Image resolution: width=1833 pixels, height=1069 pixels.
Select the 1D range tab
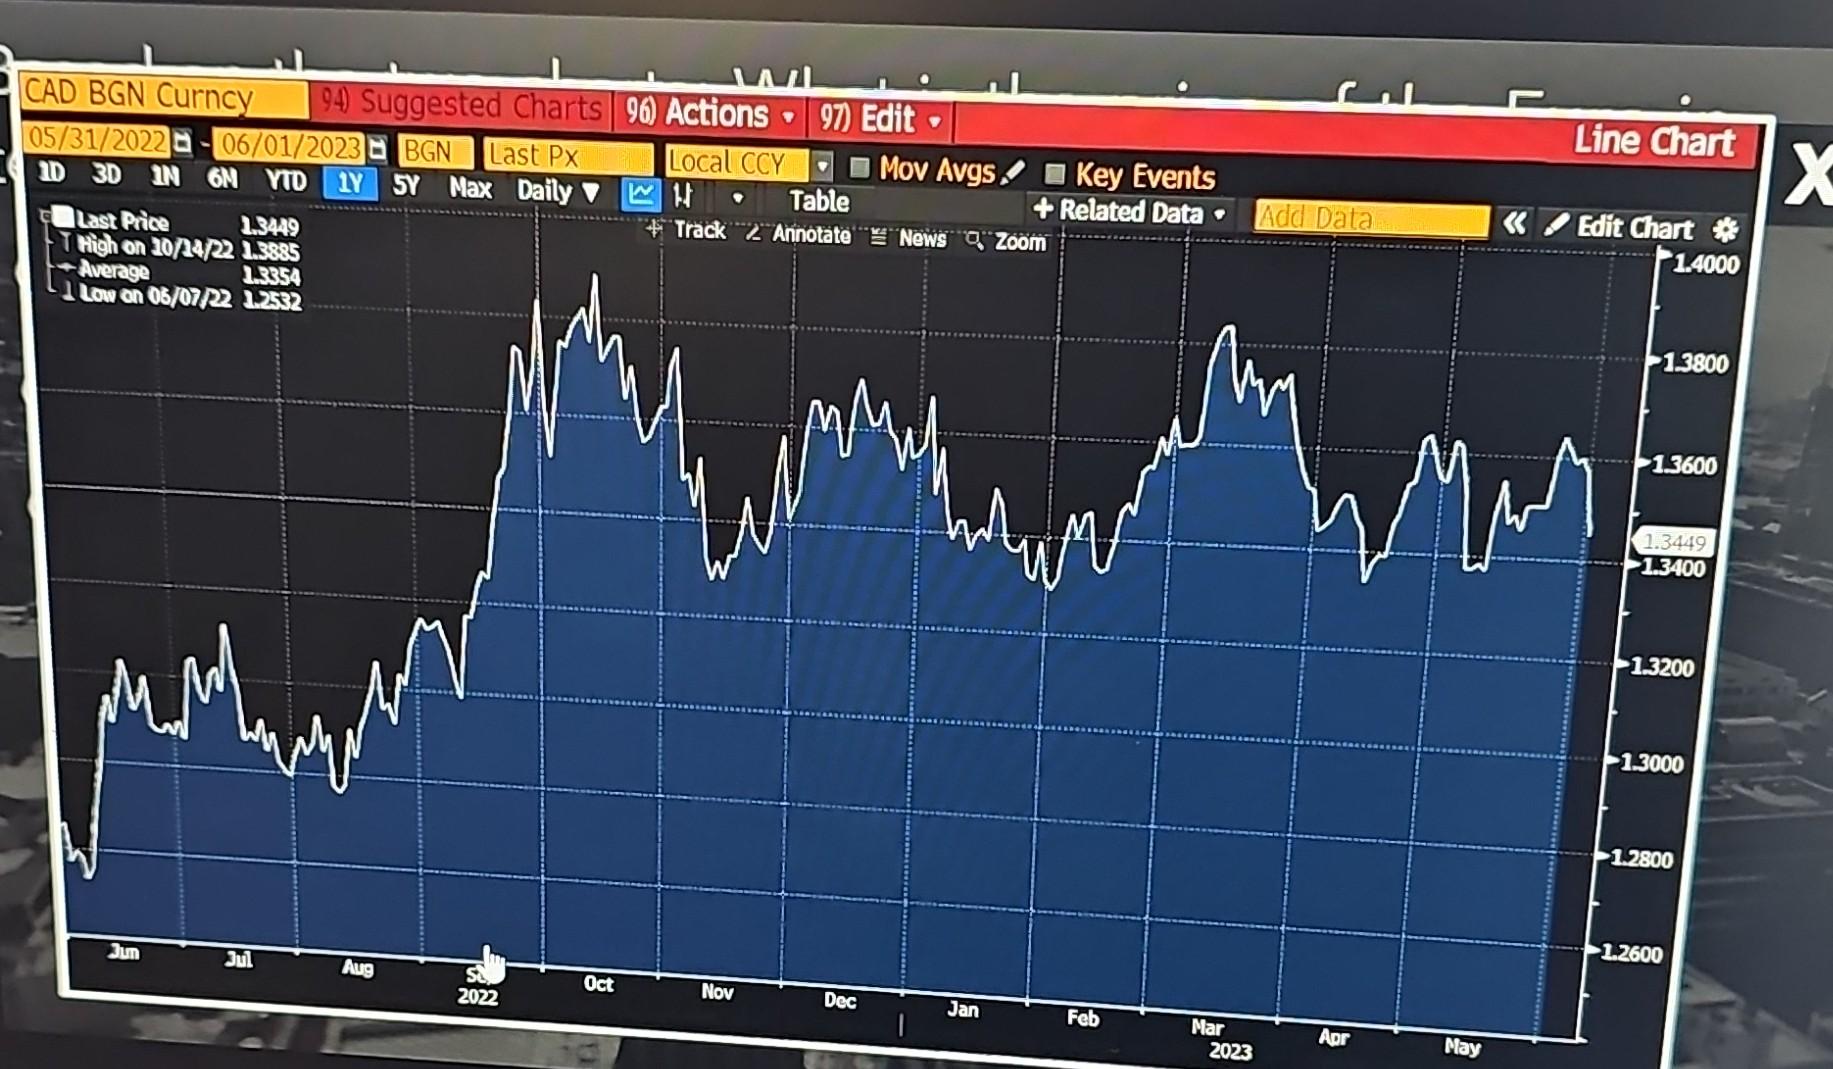click(51, 172)
